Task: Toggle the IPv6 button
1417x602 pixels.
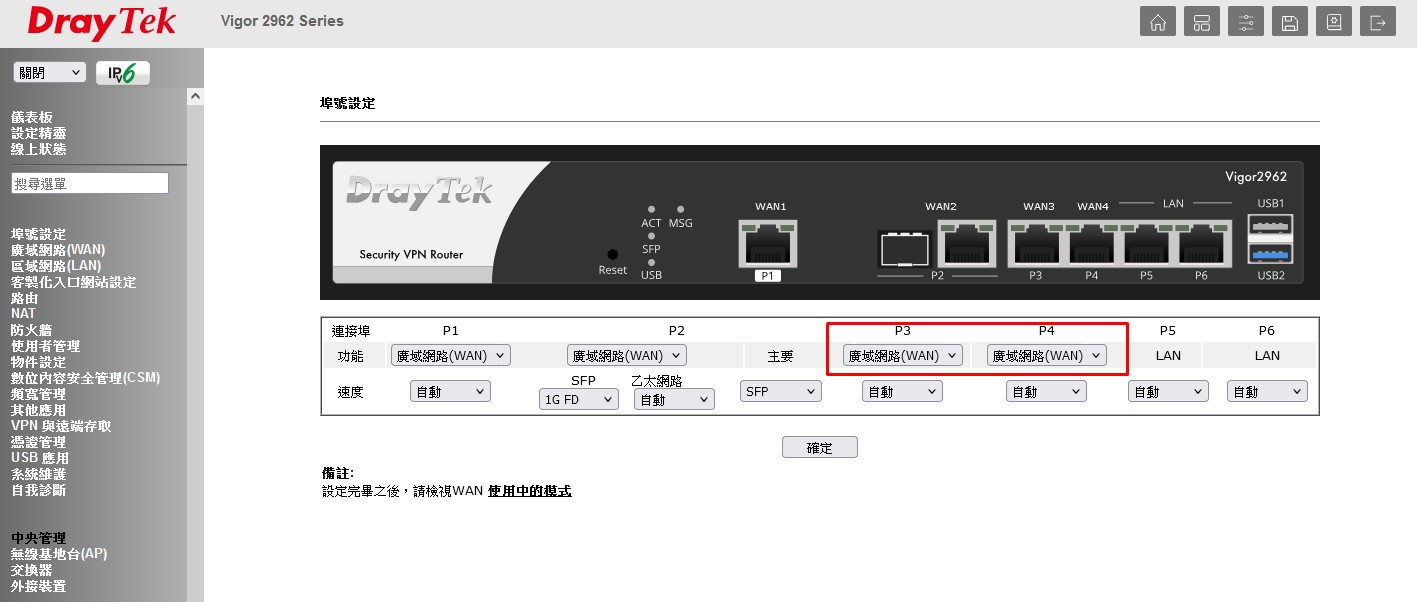Action: coord(122,73)
